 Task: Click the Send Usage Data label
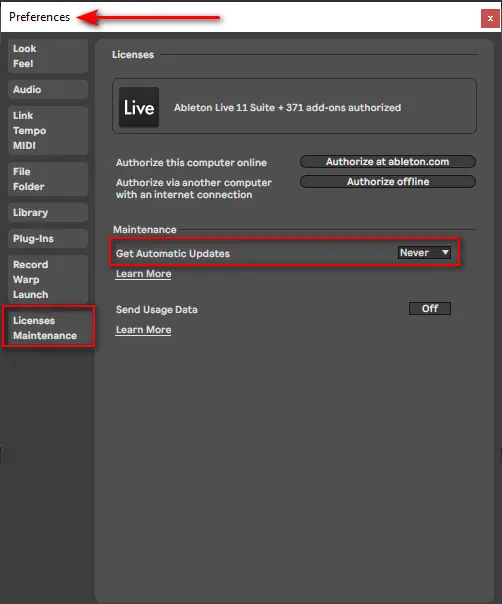(x=156, y=310)
